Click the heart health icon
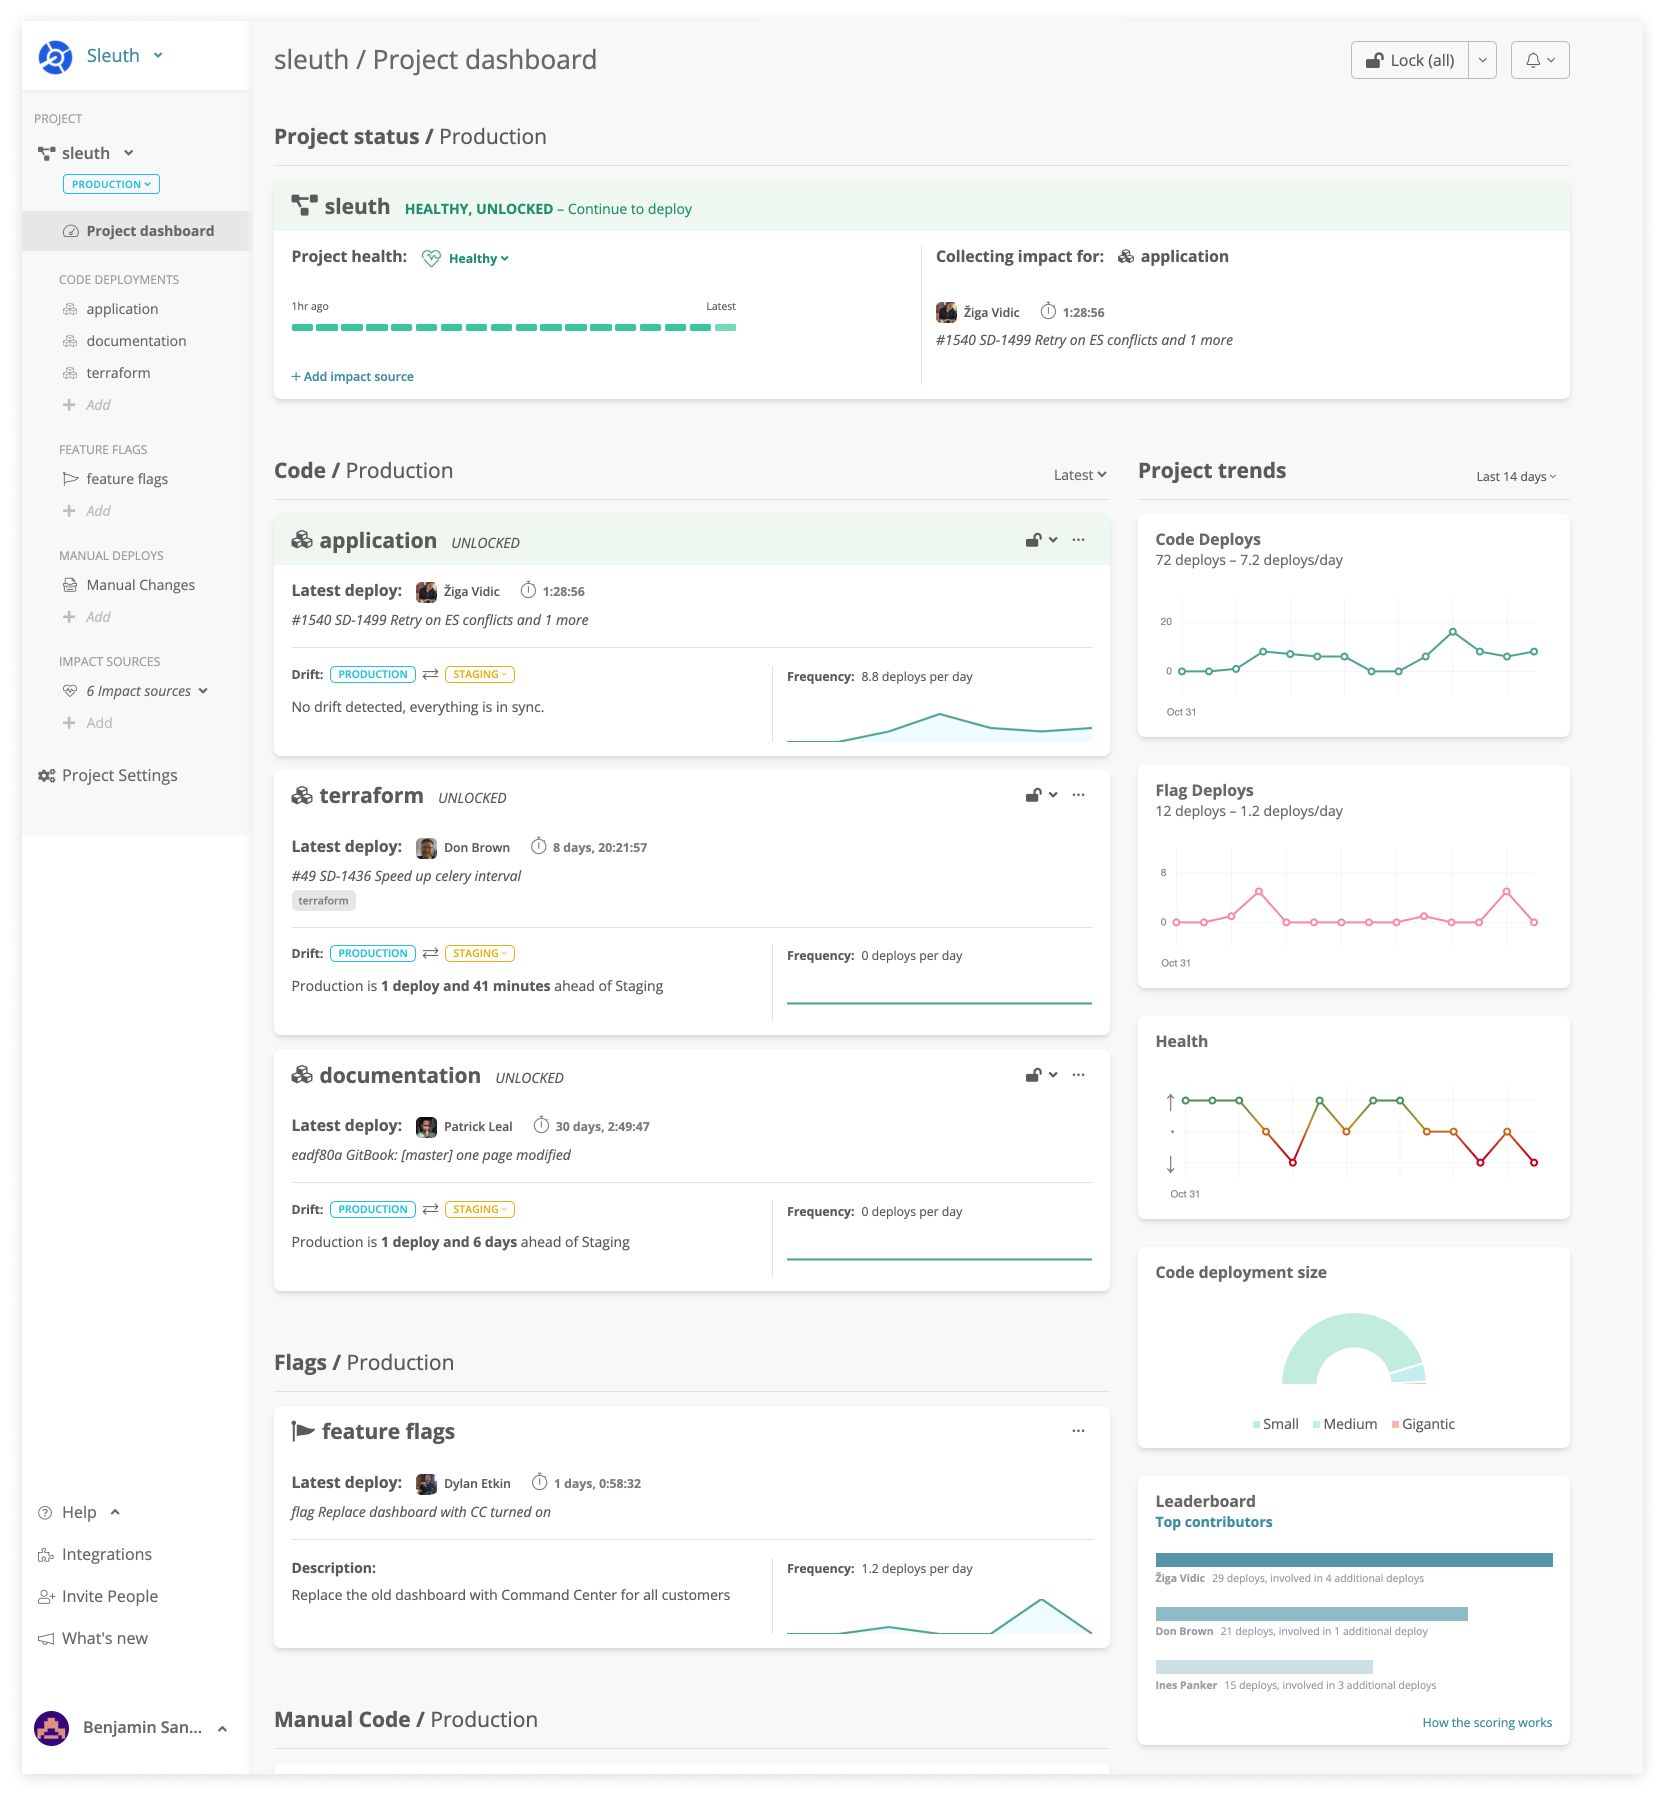The height and width of the screenshot is (1804, 1672). click(431, 258)
